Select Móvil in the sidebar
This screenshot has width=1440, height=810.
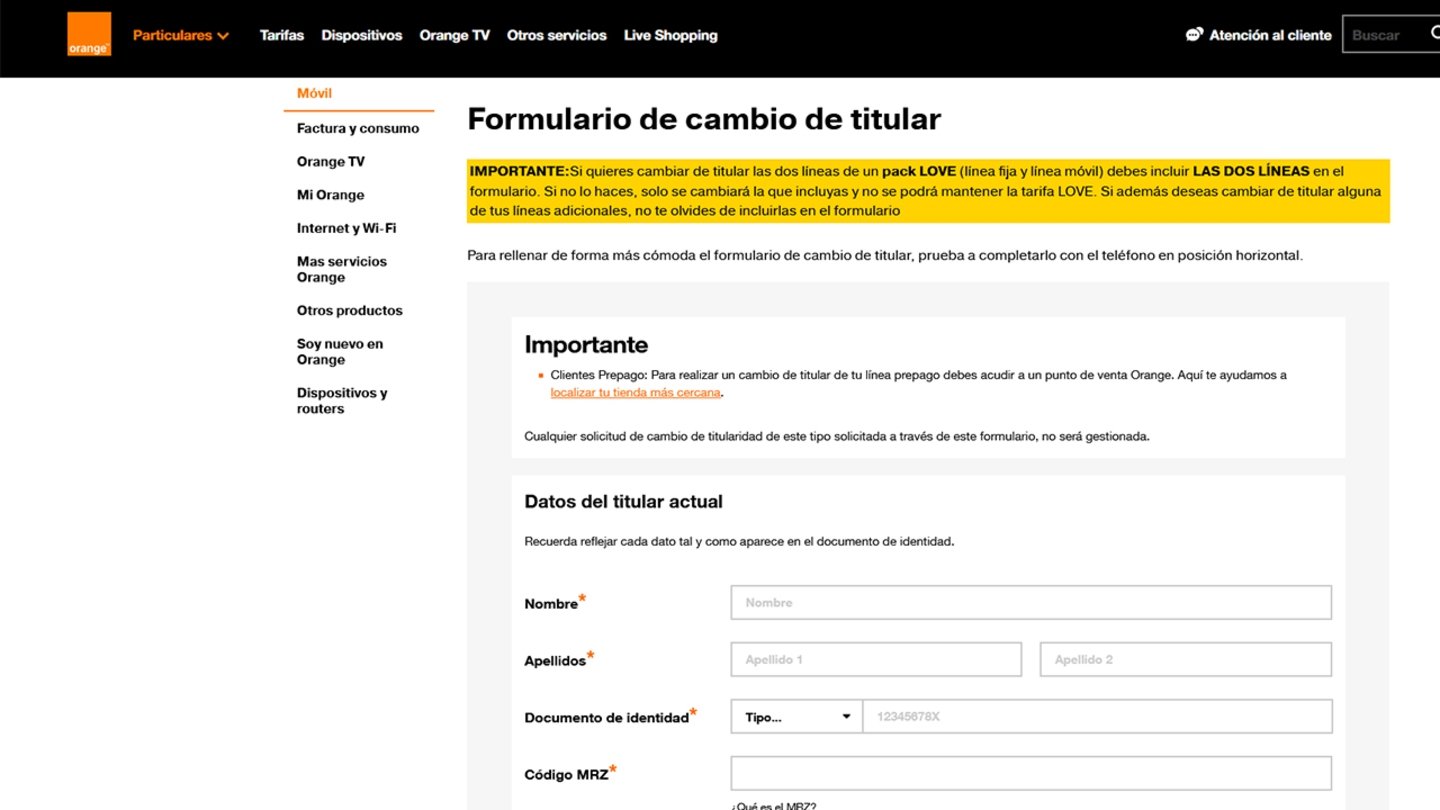click(314, 93)
